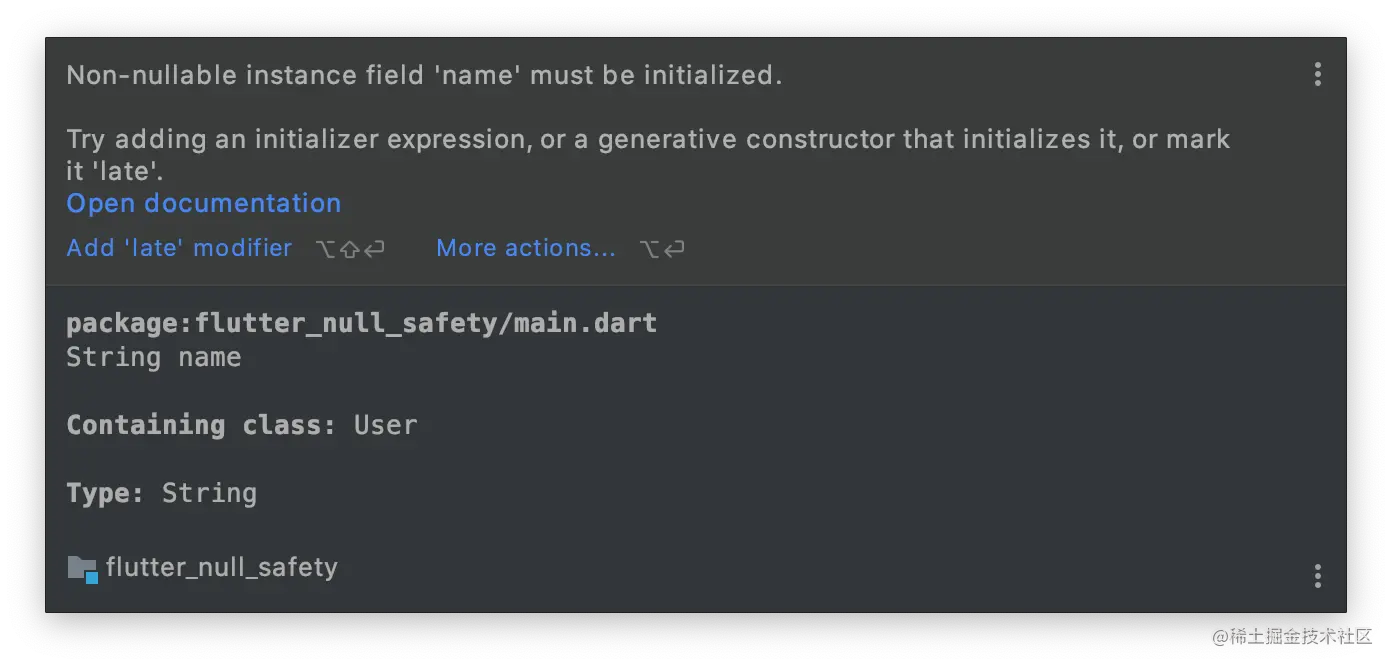Screen dimensions: 1392x666
Task: Click the 'Try adding an initializer expression' suggestion
Action: click(x=648, y=155)
